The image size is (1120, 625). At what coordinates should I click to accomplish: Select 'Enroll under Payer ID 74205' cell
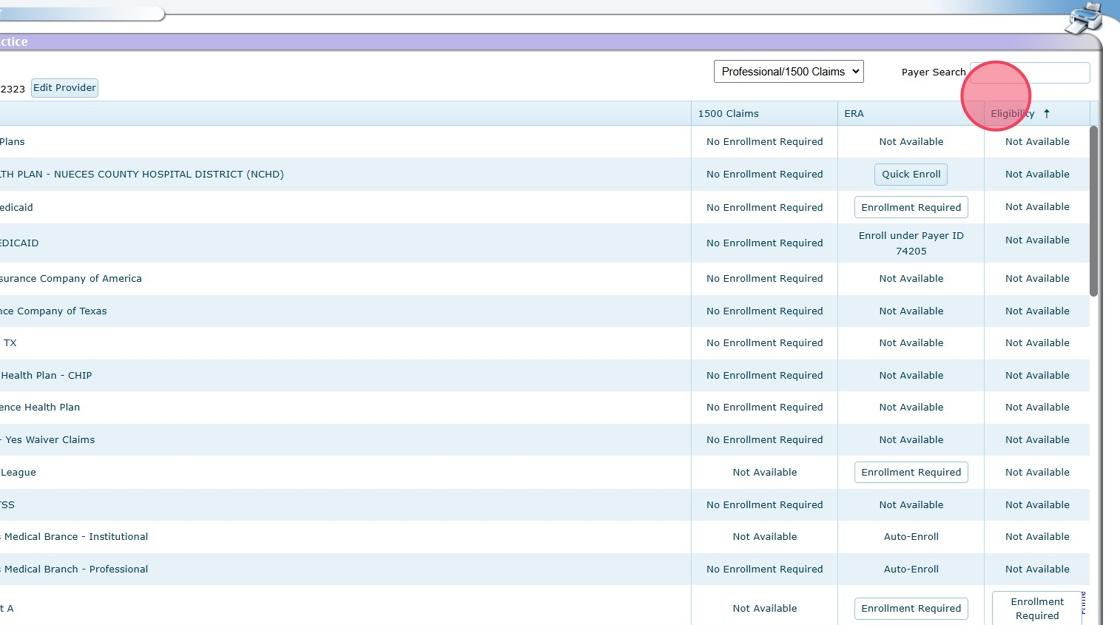click(911, 243)
